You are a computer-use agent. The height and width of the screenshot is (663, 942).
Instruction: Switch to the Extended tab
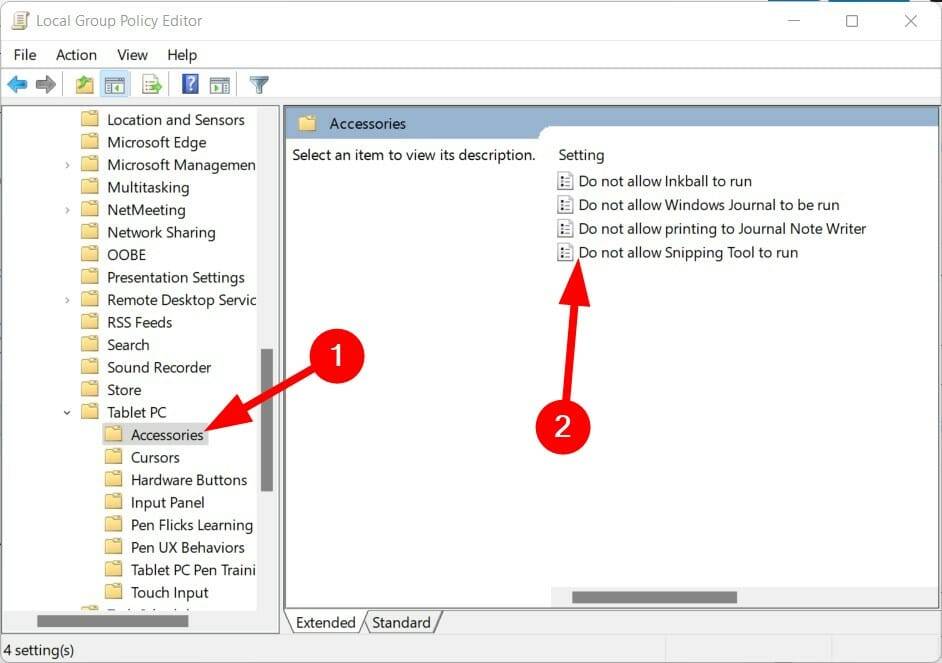click(326, 622)
